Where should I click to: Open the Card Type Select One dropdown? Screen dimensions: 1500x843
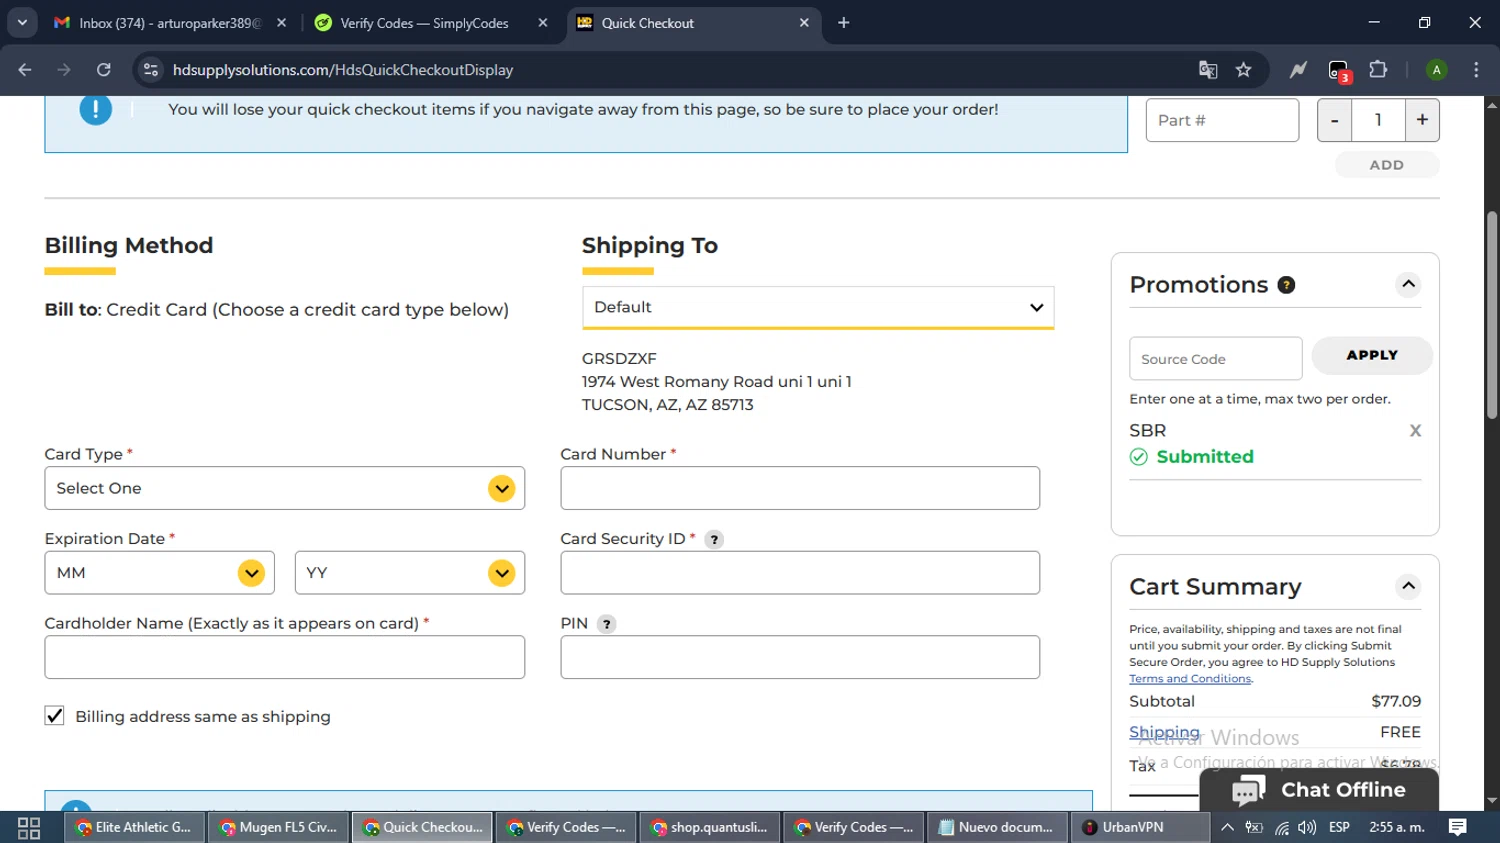click(284, 488)
